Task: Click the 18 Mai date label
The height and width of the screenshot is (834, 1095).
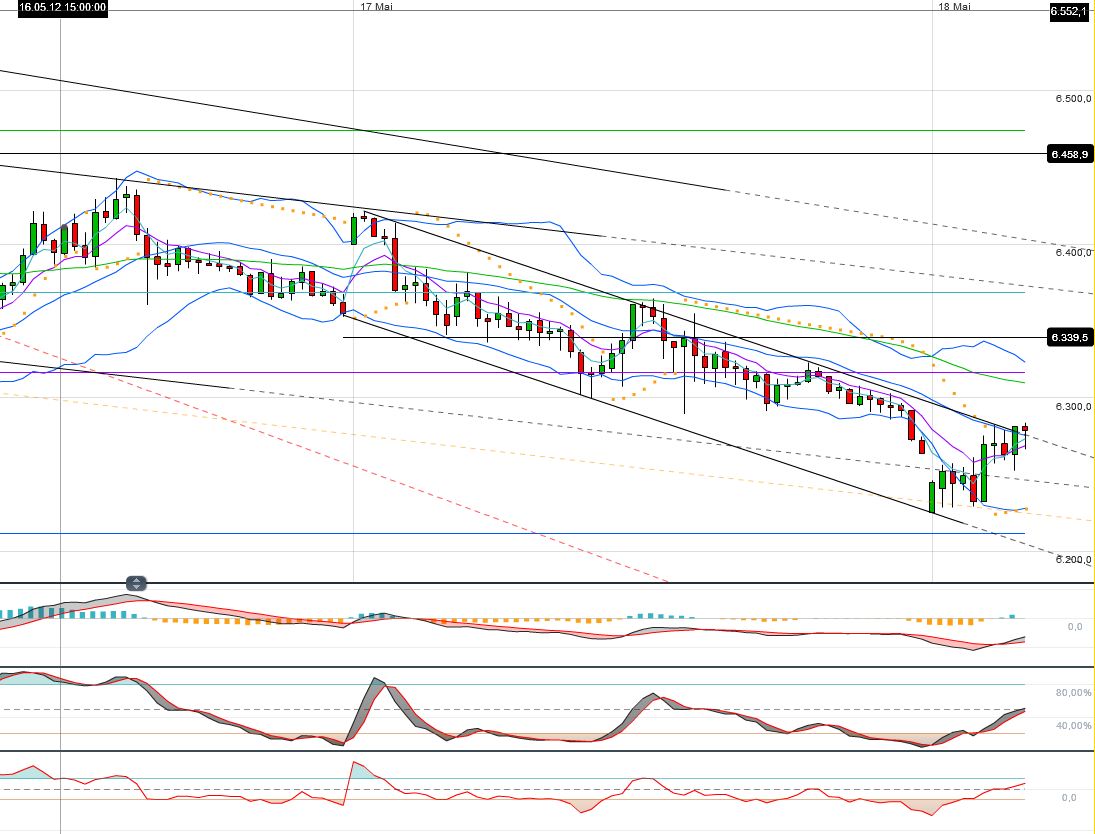Action: [x=954, y=6]
